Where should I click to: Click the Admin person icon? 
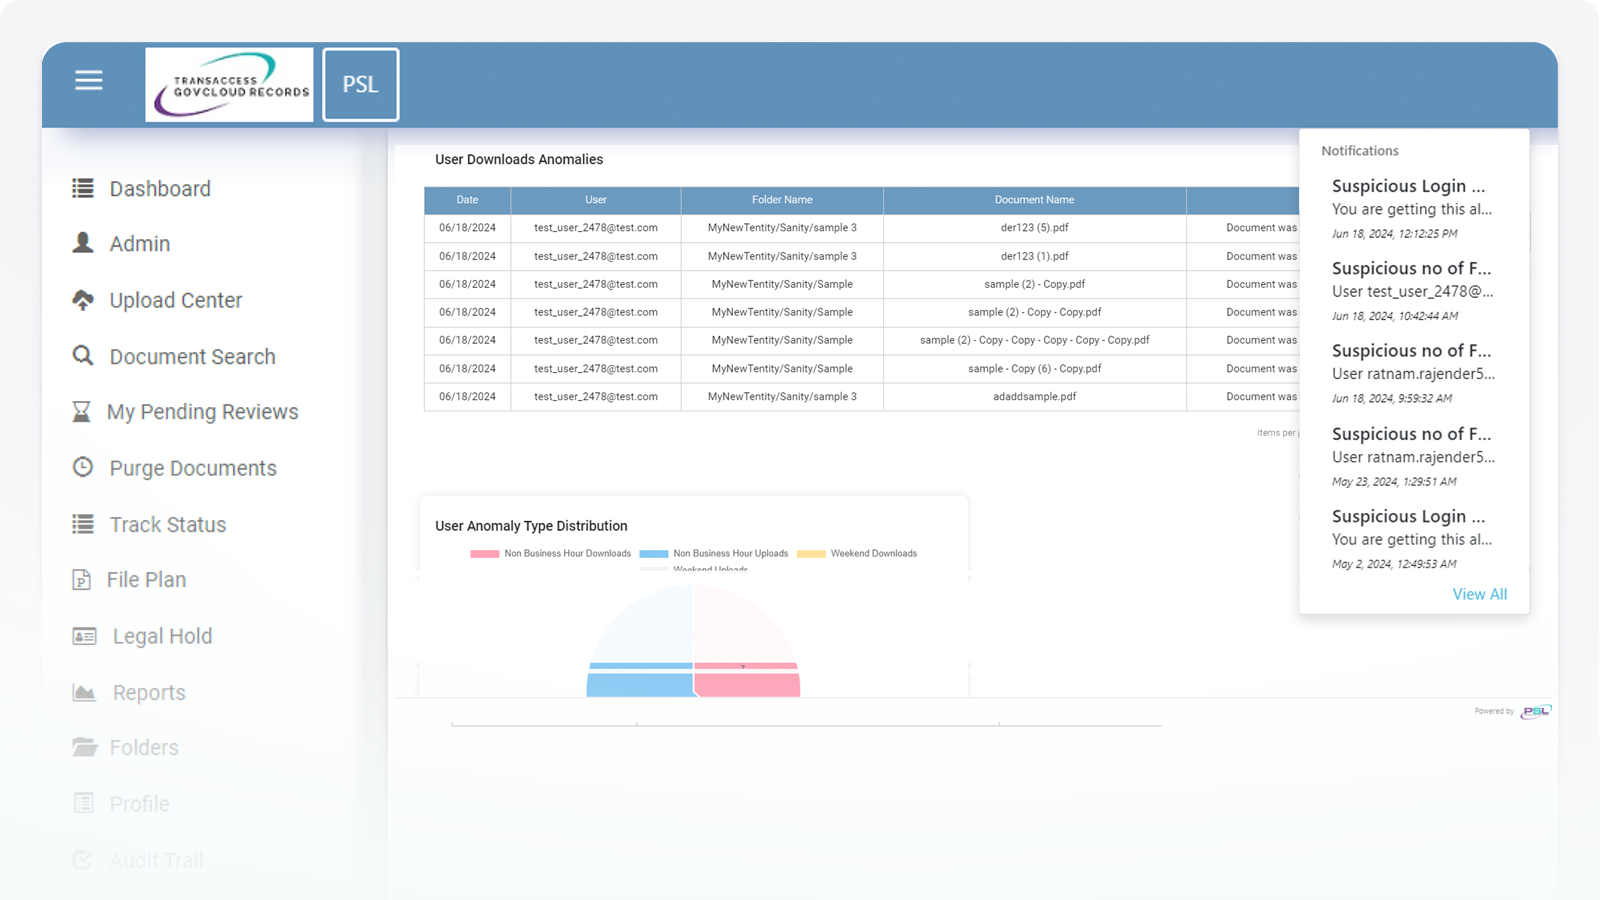click(x=83, y=243)
